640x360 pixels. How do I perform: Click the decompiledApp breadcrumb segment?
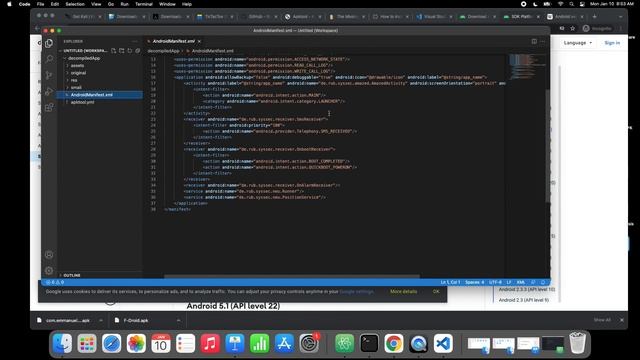coord(163,51)
